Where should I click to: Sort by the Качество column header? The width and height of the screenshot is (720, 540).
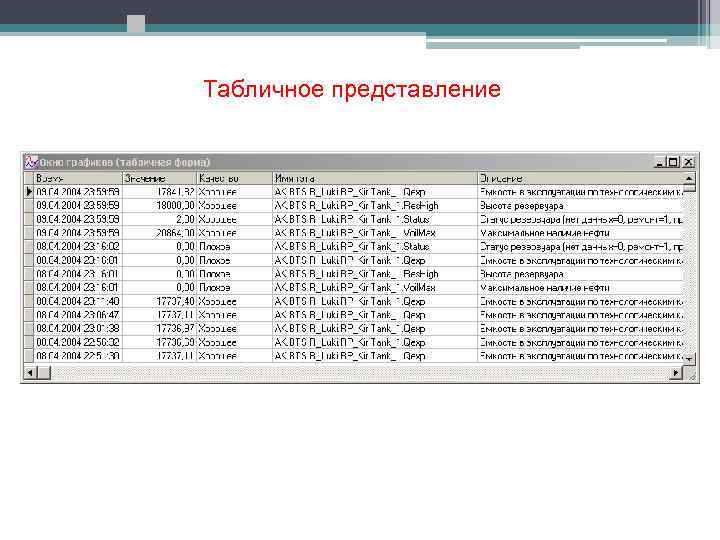[235, 178]
